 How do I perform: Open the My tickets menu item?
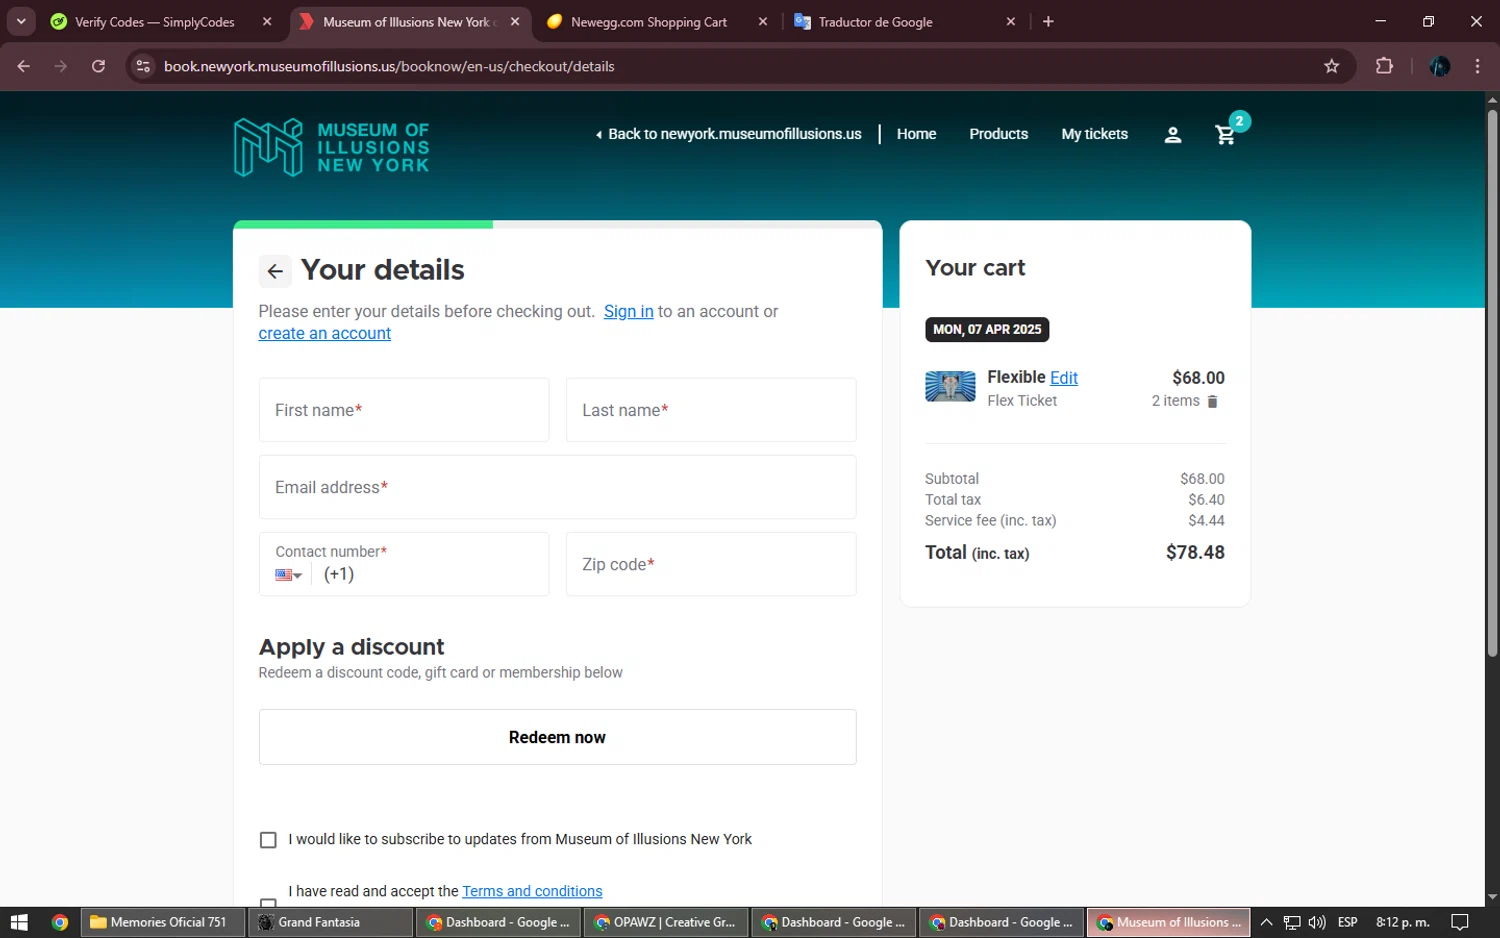[1094, 134]
